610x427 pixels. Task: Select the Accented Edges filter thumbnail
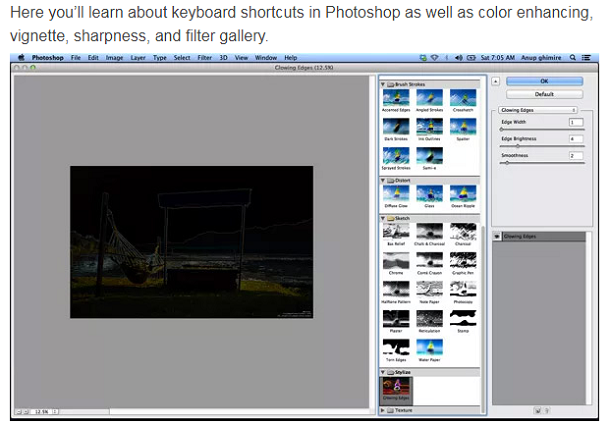tap(398, 101)
